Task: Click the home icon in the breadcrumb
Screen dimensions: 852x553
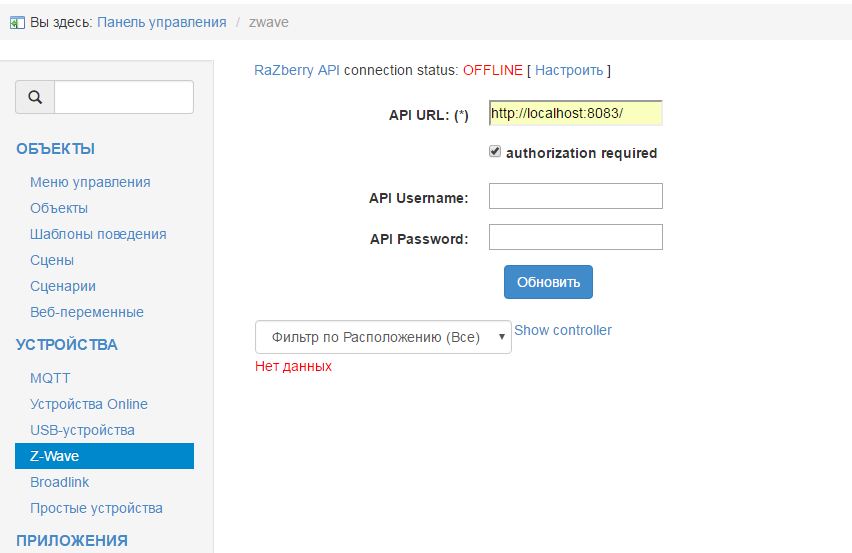Action: [x=17, y=22]
